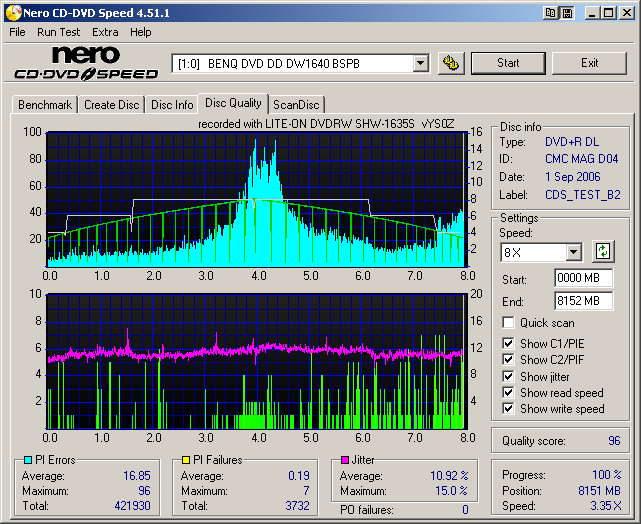
Task: Click the refresh speed settings icon
Action: tap(603, 251)
